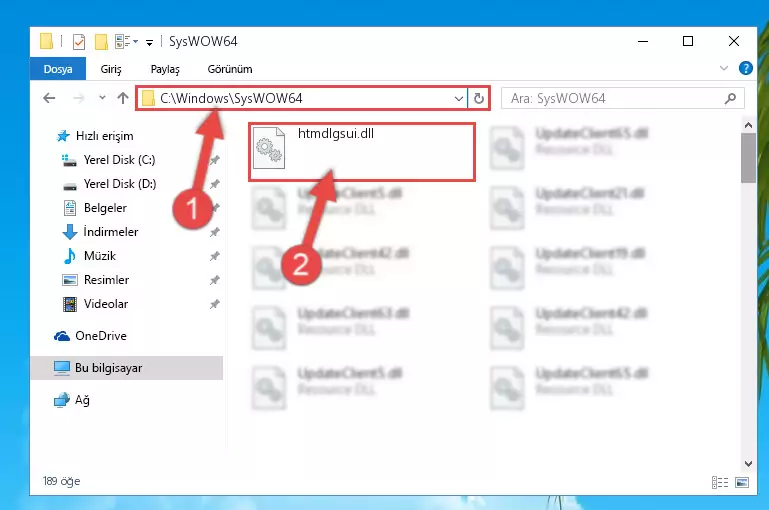This screenshot has width=769, height=510.
Task: Switch to the Giriş tab
Action: point(111,69)
